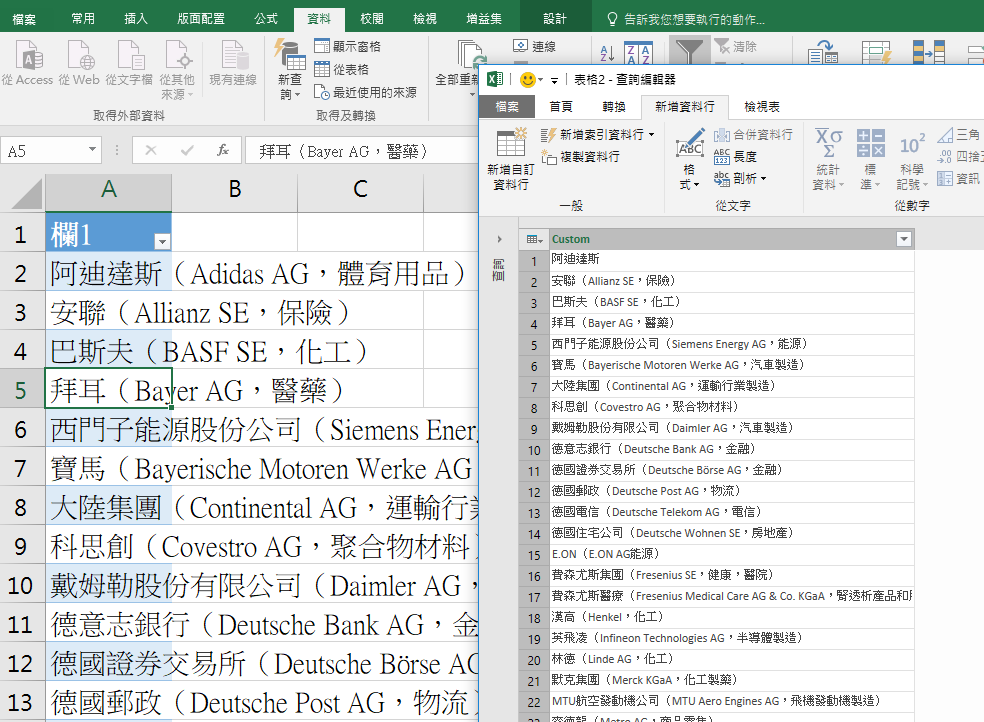The width and height of the screenshot is (984, 722).
Task: Open the Custom column filter dropdown
Action: coord(904,239)
